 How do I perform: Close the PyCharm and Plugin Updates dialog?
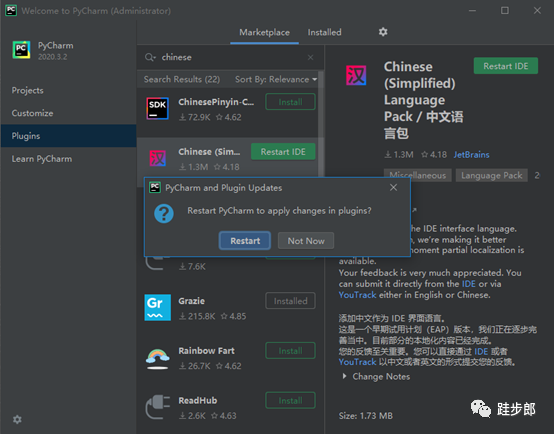(393, 187)
